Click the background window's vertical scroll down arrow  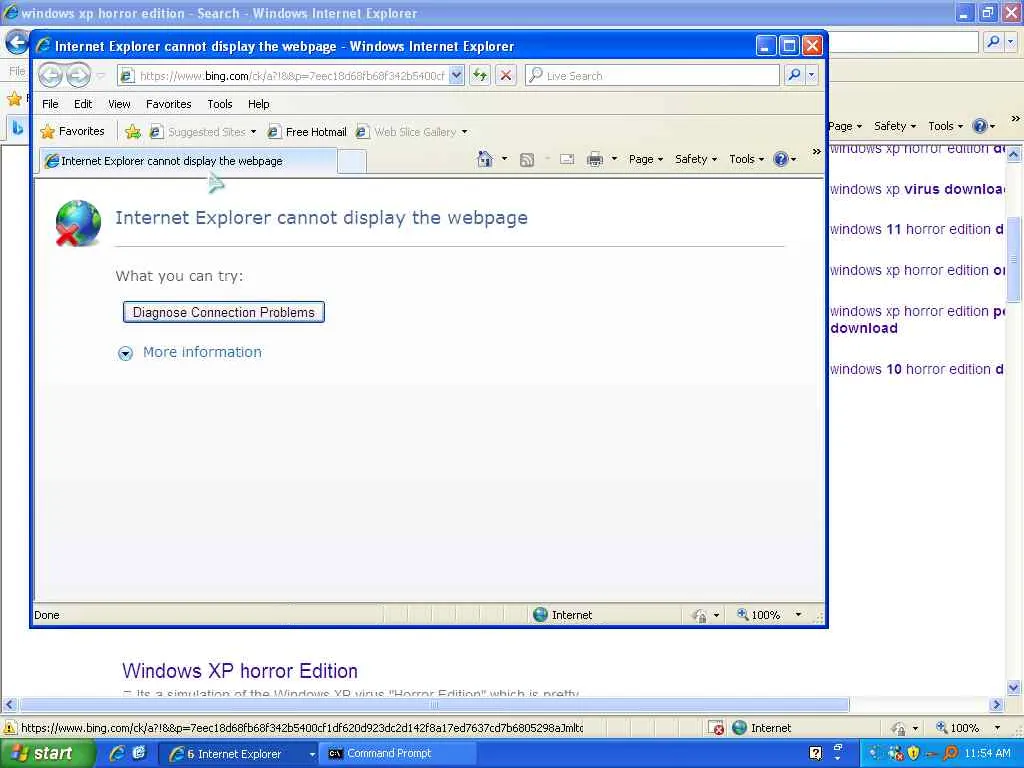pyautogui.click(x=1014, y=686)
